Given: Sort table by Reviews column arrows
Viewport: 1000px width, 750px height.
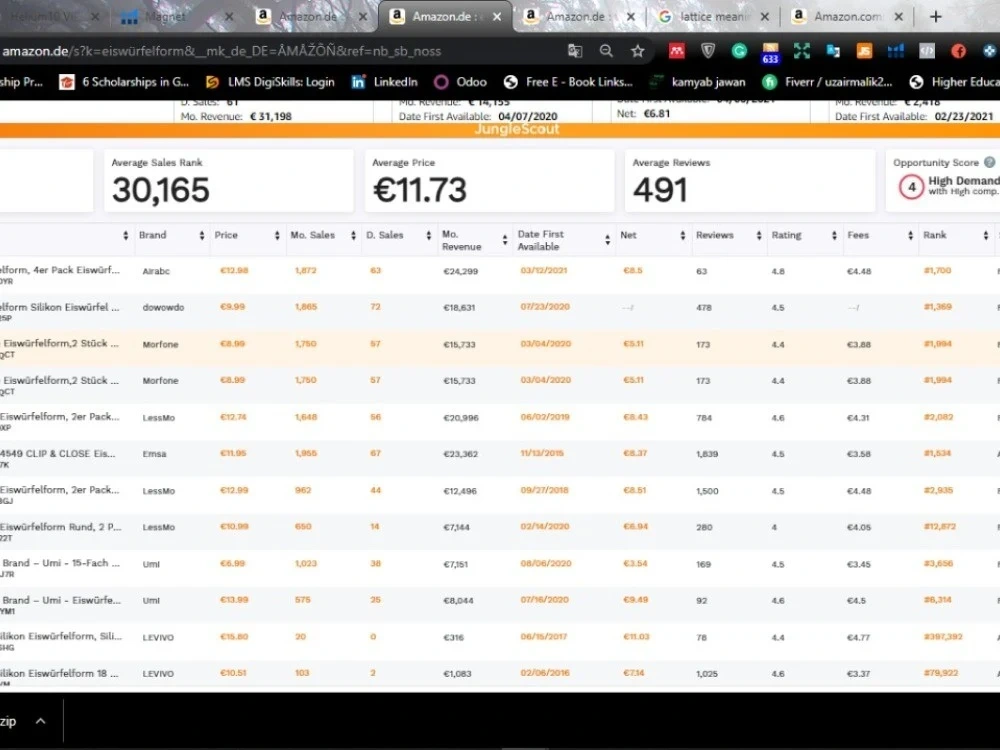Looking at the screenshot, I should pos(758,236).
